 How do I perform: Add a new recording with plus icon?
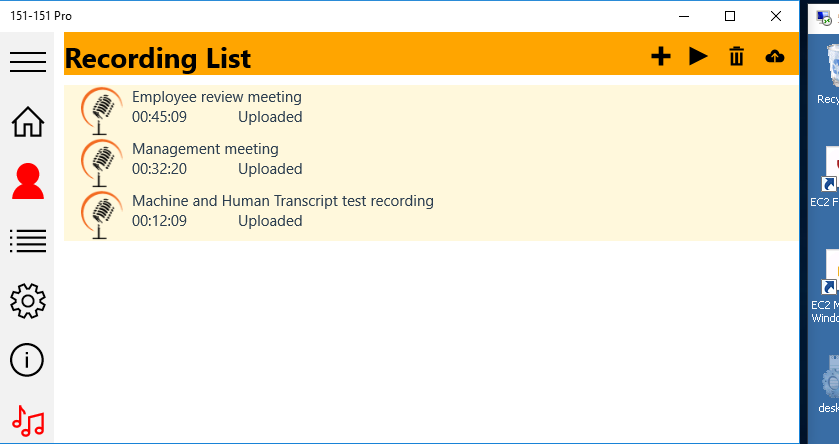pos(660,57)
